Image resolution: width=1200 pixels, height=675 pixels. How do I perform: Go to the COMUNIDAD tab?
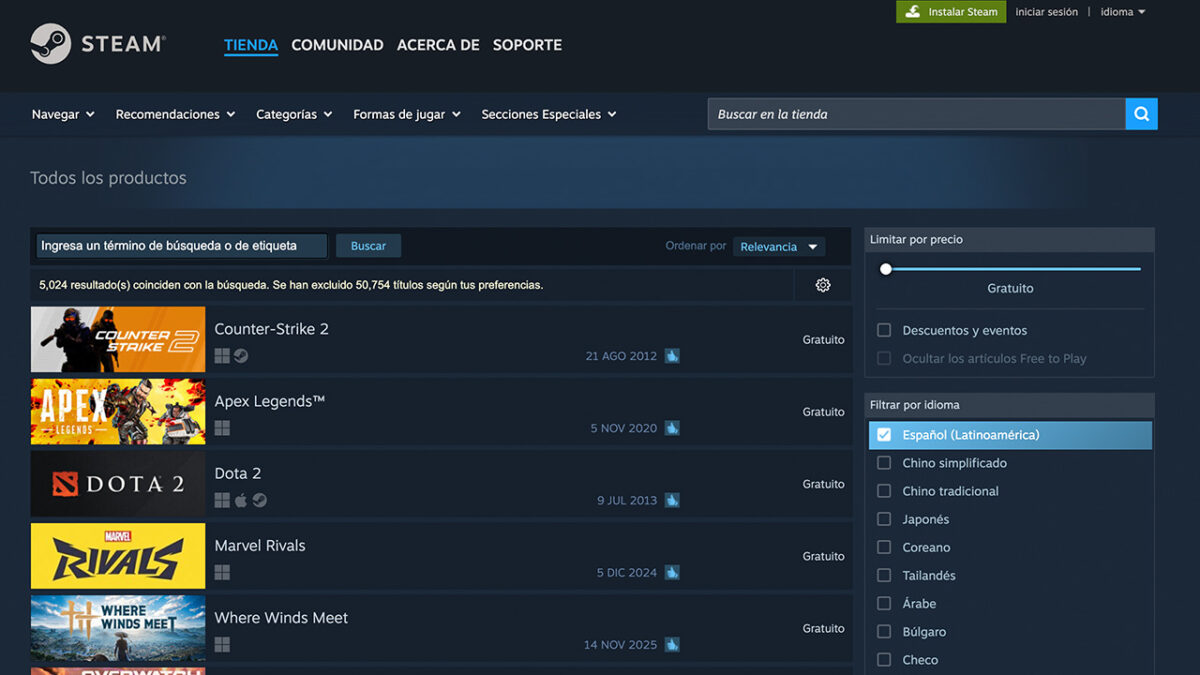coord(337,45)
